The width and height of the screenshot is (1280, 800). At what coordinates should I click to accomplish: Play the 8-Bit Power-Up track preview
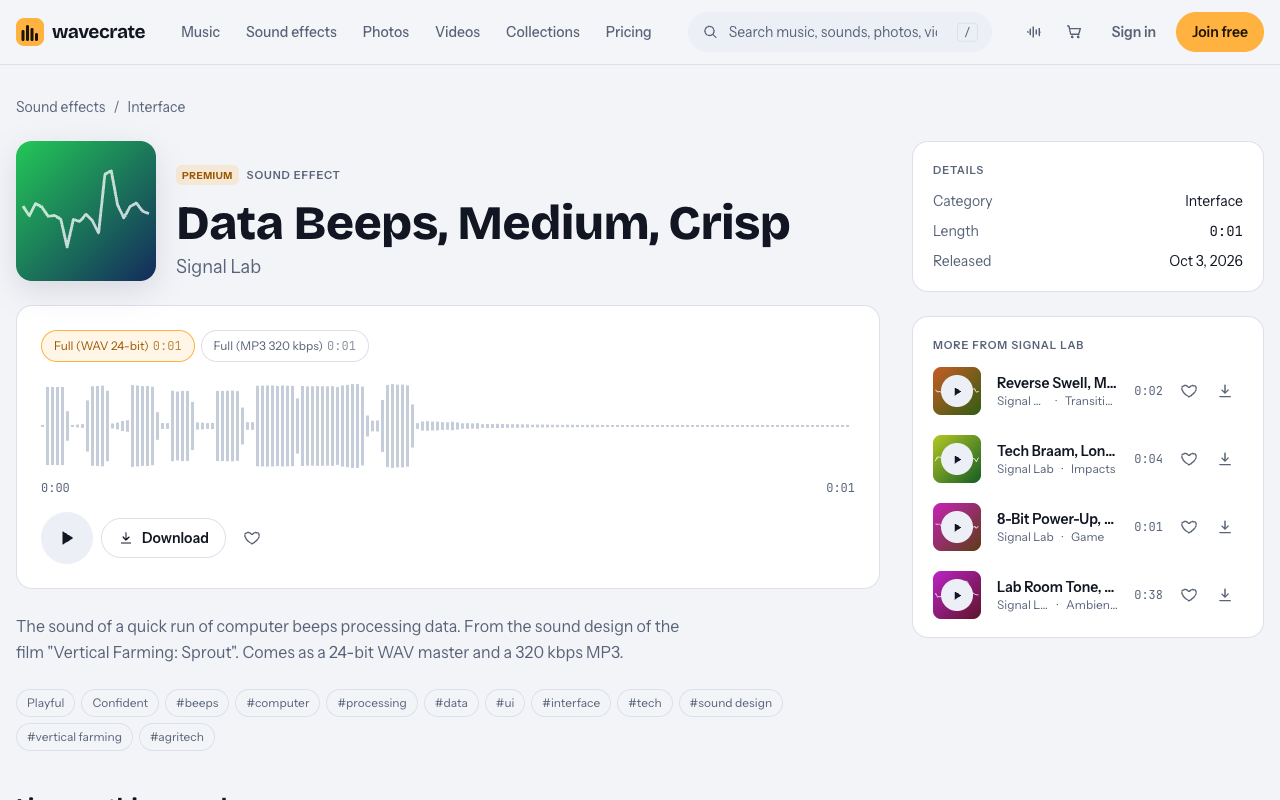[957, 527]
